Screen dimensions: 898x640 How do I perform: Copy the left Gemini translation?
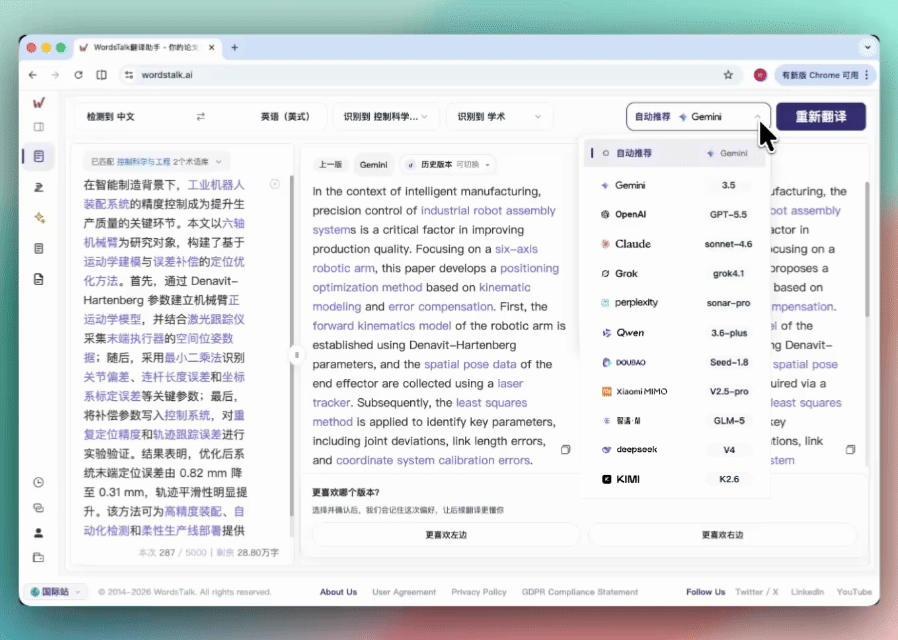click(x=566, y=449)
